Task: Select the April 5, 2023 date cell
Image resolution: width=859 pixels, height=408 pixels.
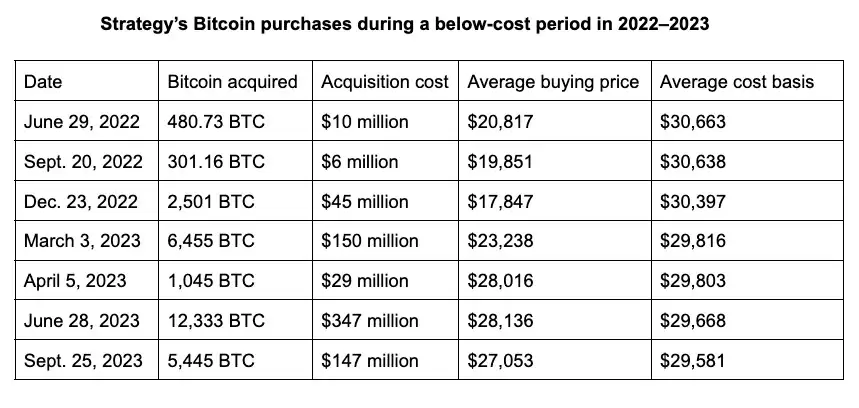Action: click(x=75, y=281)
